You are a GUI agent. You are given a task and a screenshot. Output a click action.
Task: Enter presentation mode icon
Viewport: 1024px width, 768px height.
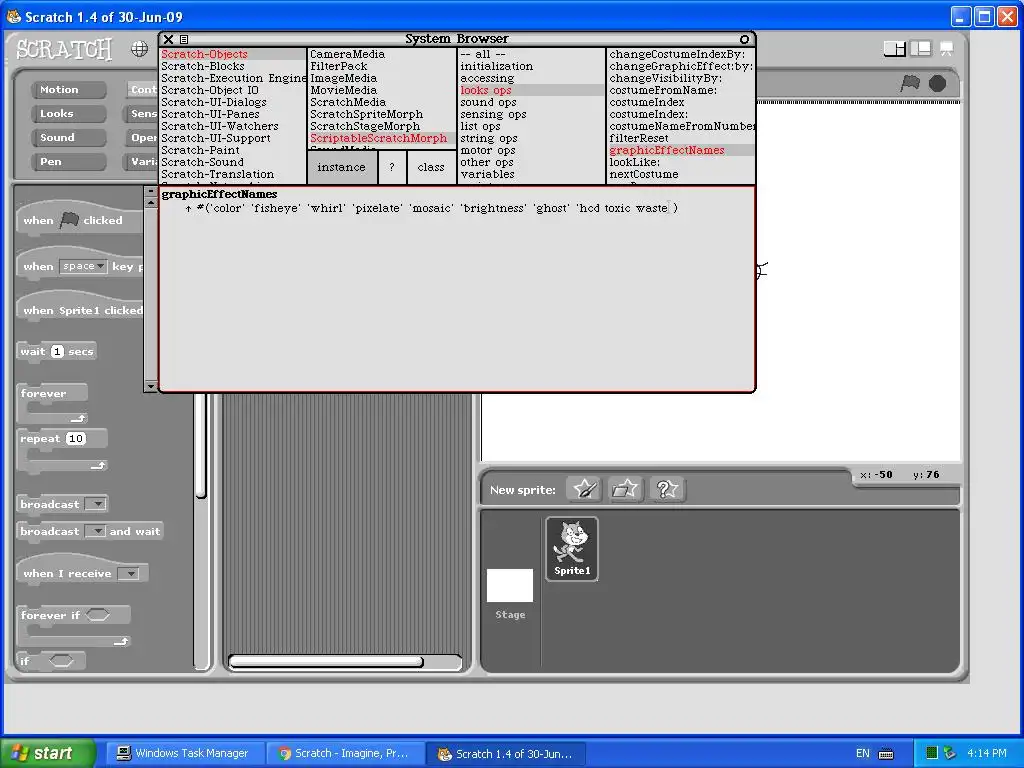(946, 48)
